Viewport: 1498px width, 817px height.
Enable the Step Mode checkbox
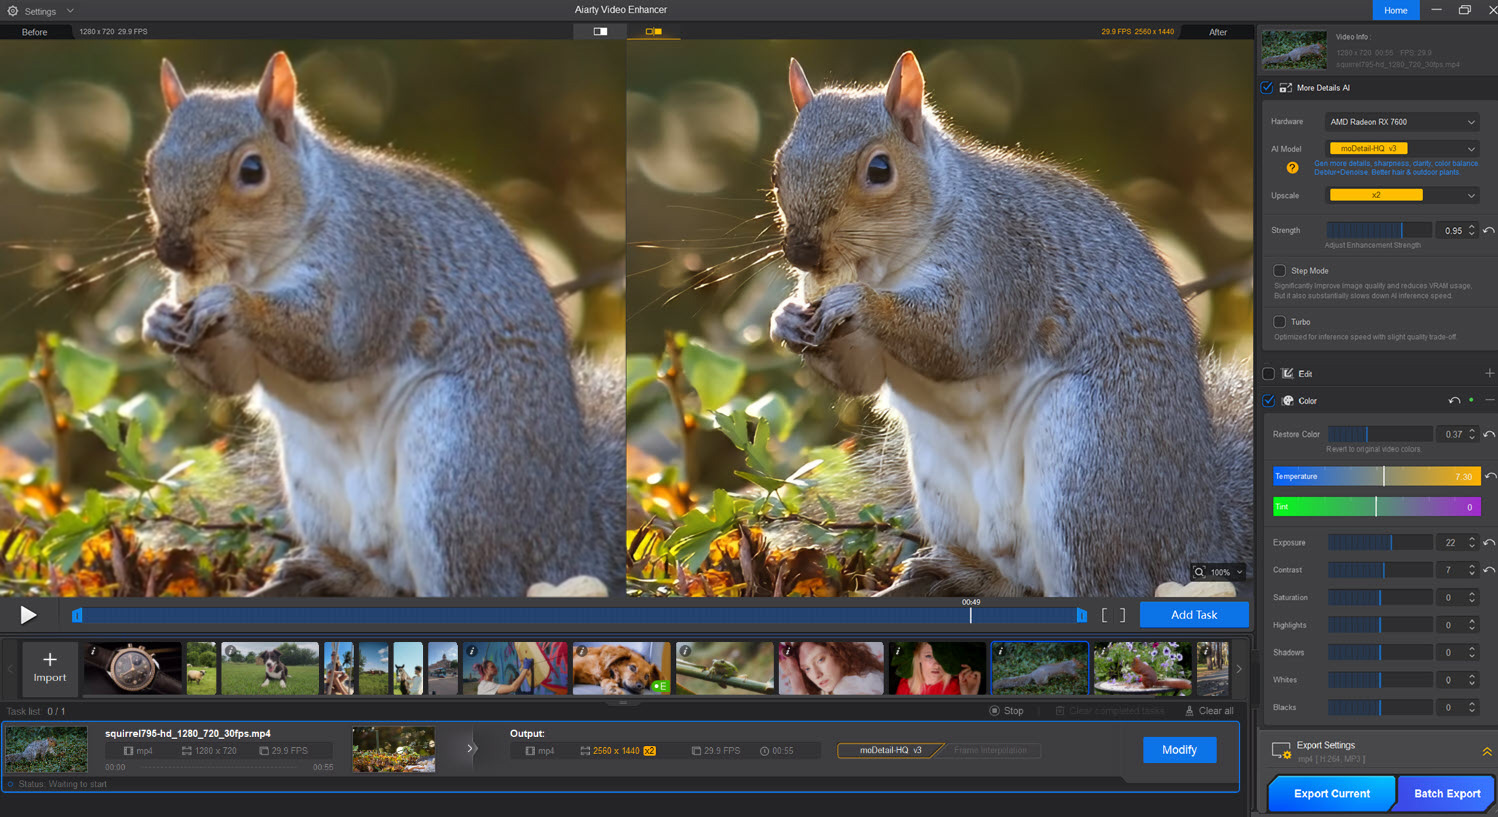(x=1279, y=271)
